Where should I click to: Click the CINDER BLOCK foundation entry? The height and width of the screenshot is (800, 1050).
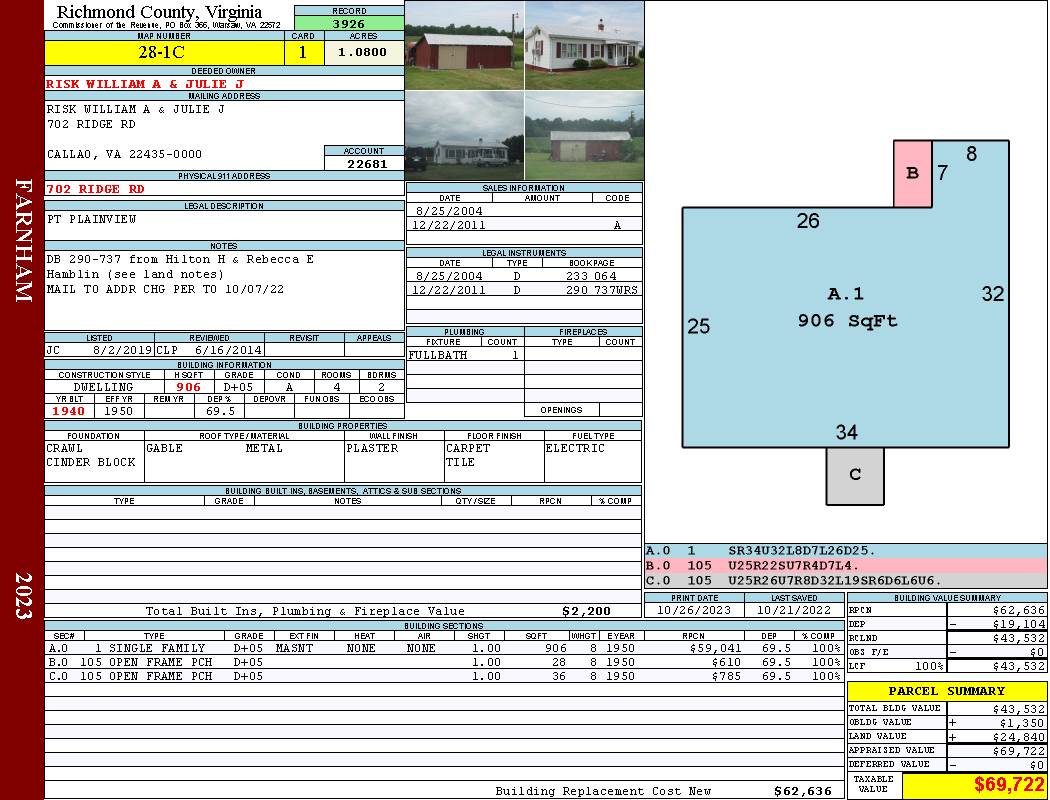(91, 462)
